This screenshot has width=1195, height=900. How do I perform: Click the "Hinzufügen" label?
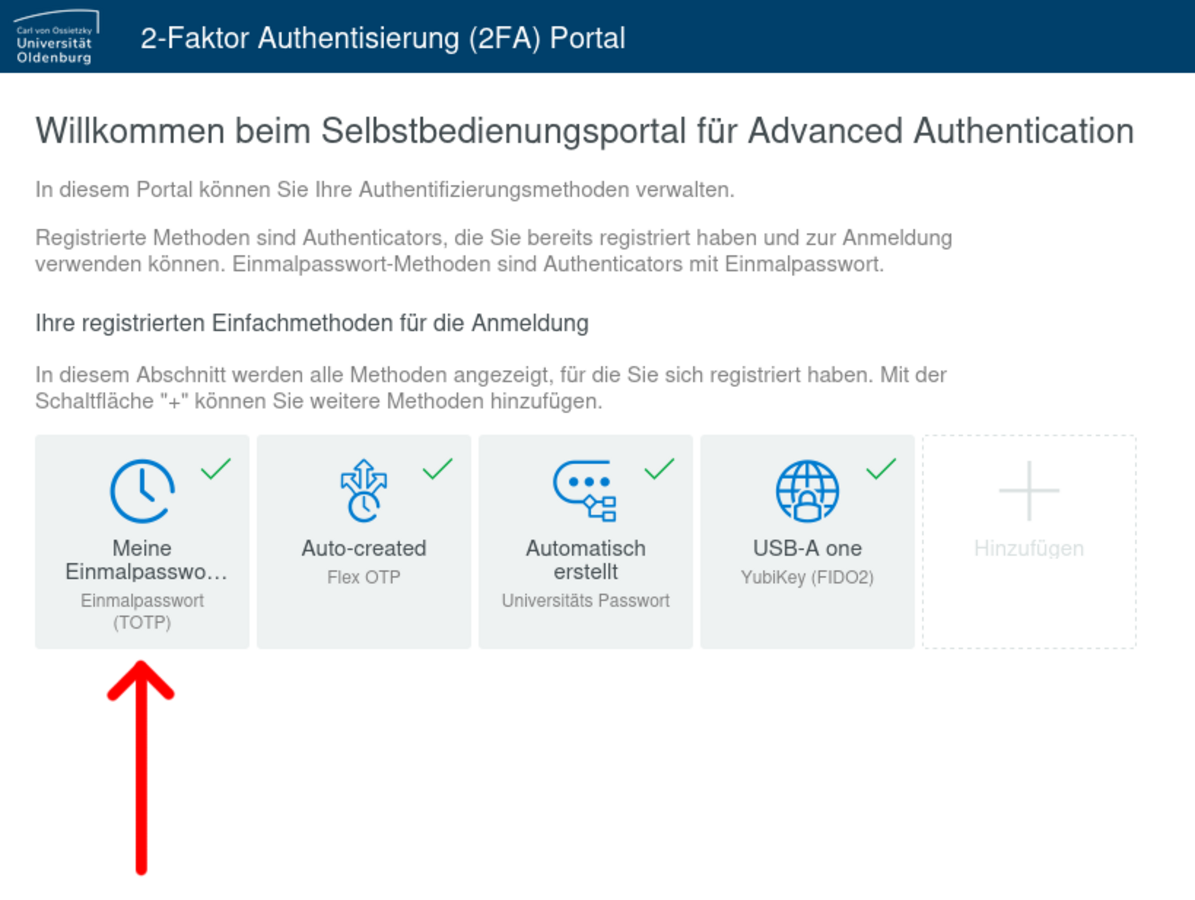point(1029,548)
